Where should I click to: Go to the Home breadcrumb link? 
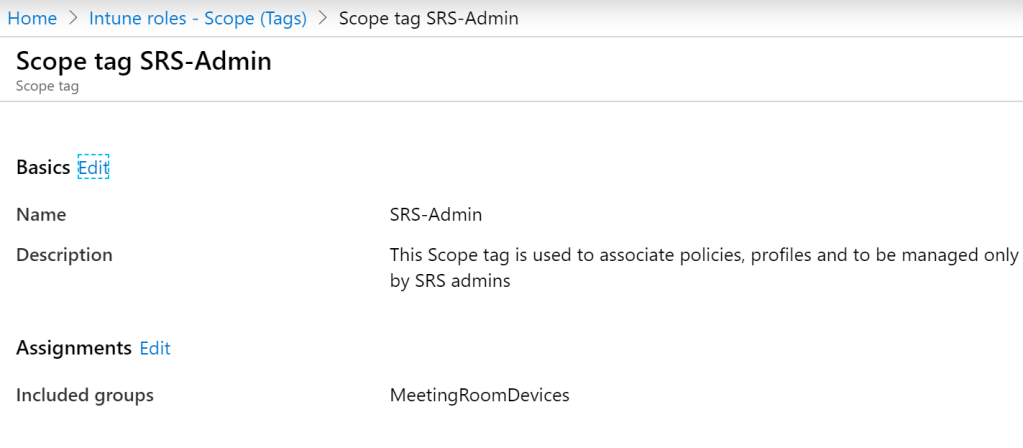[32, 18]
